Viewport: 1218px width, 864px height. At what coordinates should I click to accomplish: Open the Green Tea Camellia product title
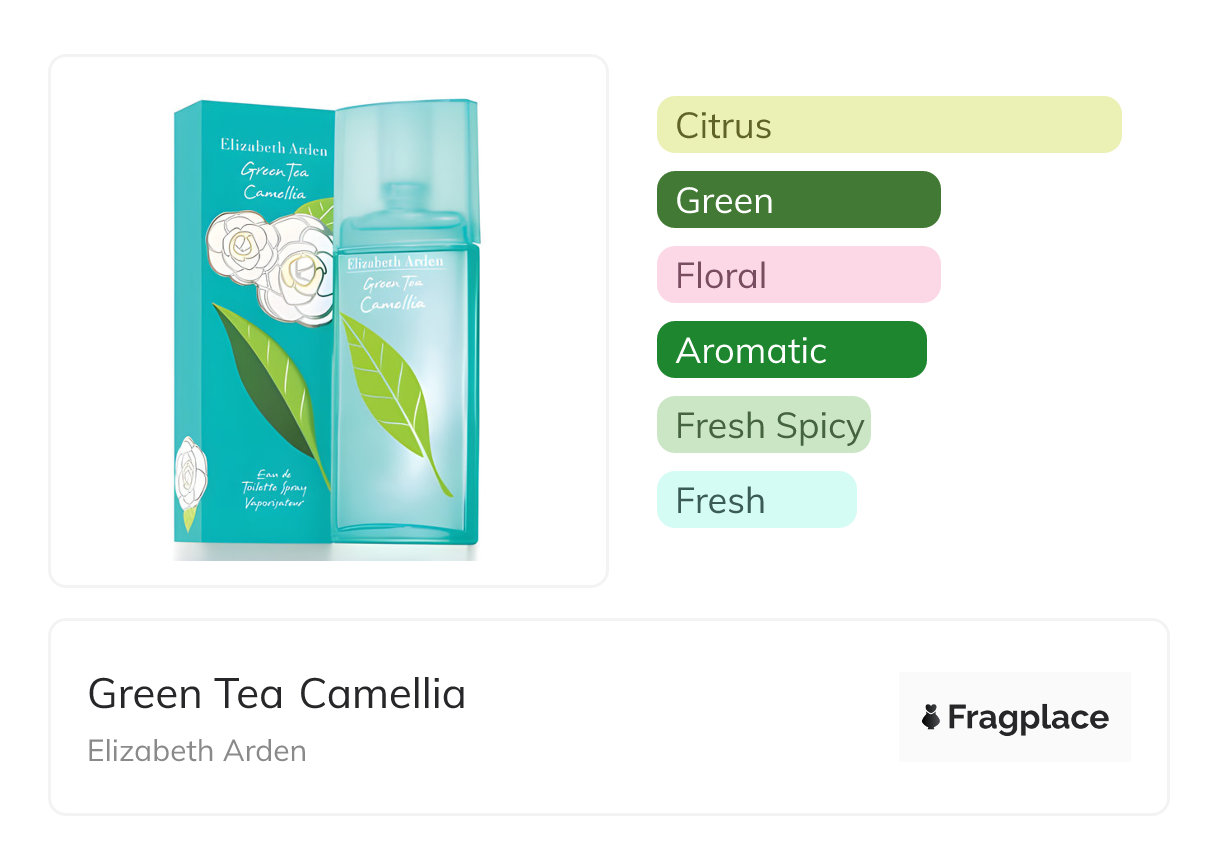point(277,693)
